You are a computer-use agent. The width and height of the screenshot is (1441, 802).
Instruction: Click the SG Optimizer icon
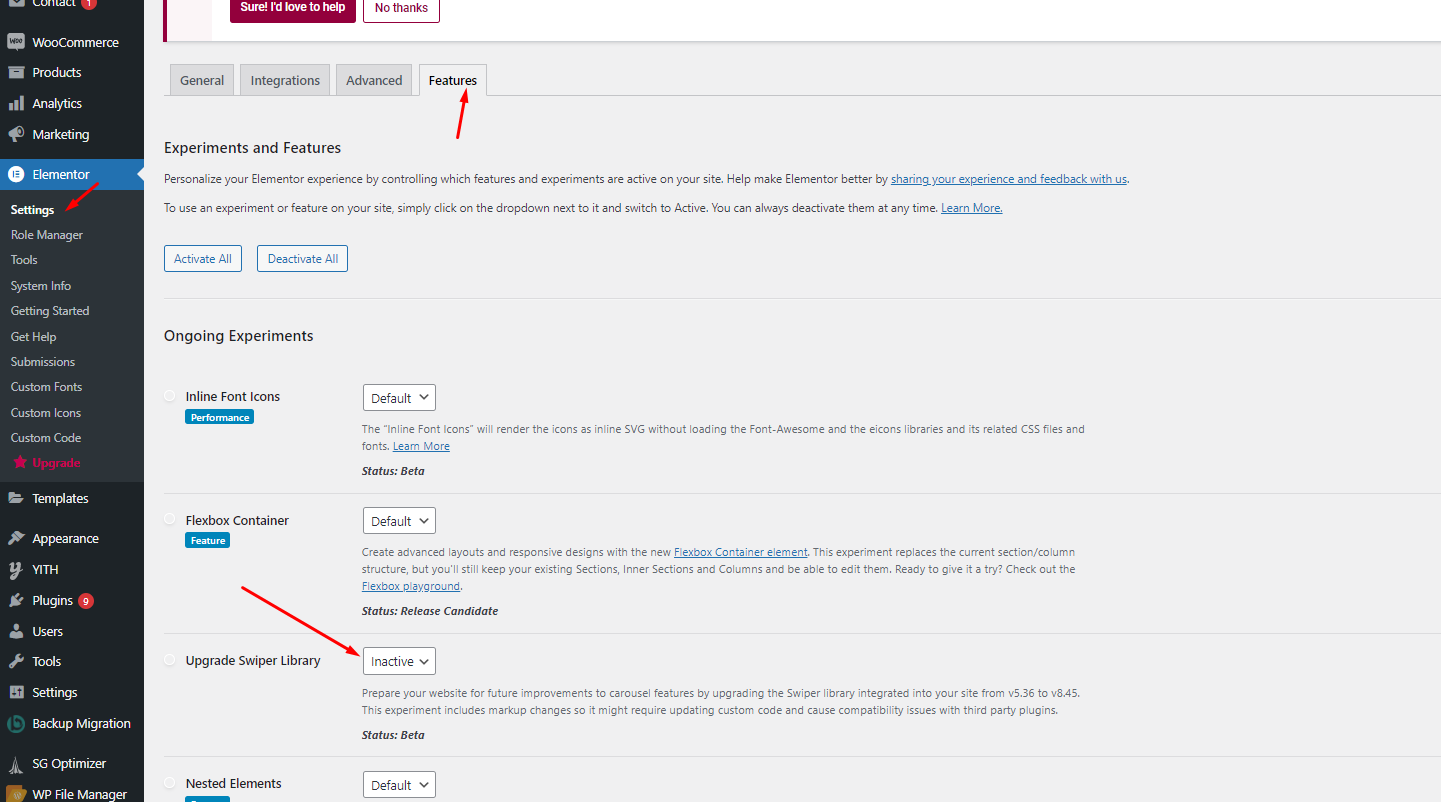click(16, 764)
